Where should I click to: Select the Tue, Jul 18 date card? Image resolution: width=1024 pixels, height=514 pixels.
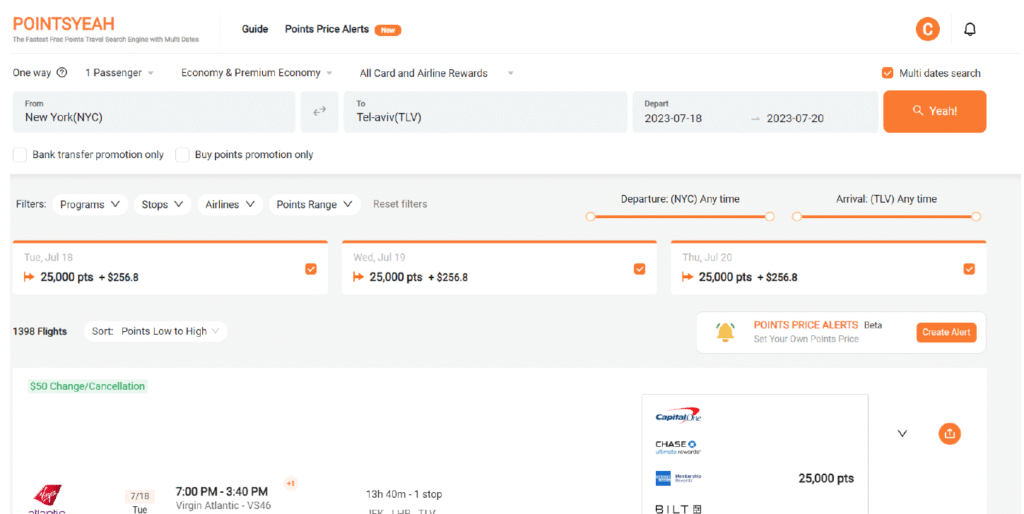[170, 268]
